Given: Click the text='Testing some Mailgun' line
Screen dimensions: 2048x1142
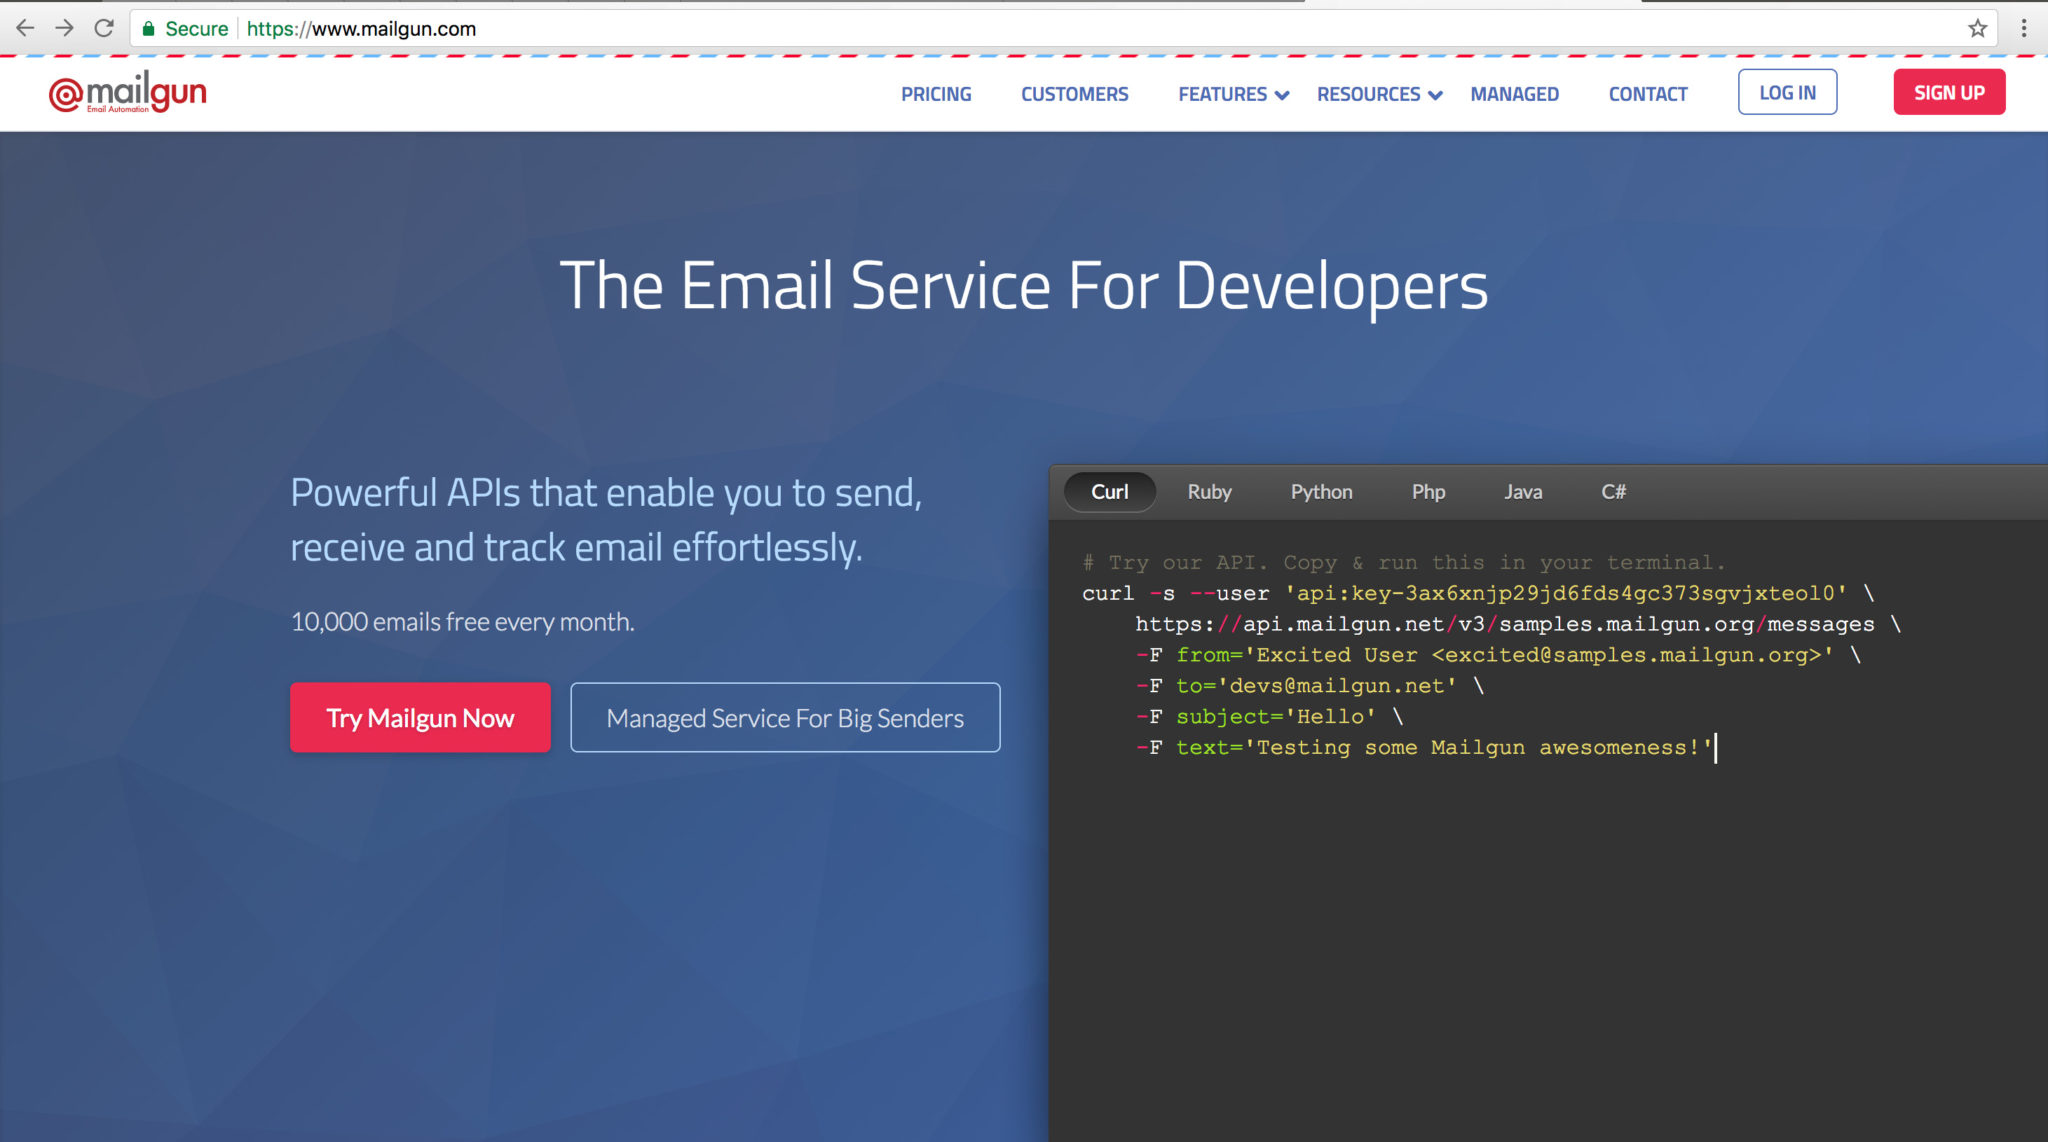Looking at the screenshot, I should coord(1424,748).
